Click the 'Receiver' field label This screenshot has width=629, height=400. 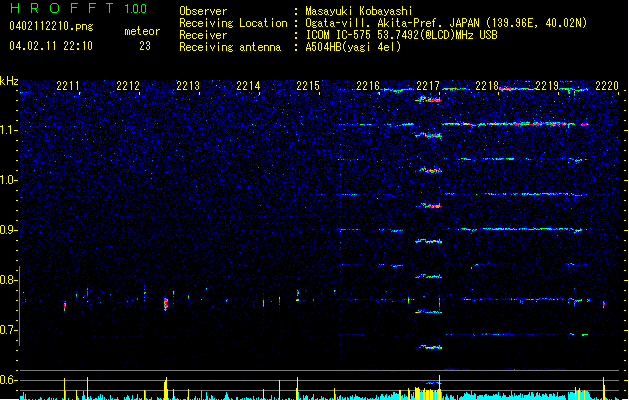point(203,35)
